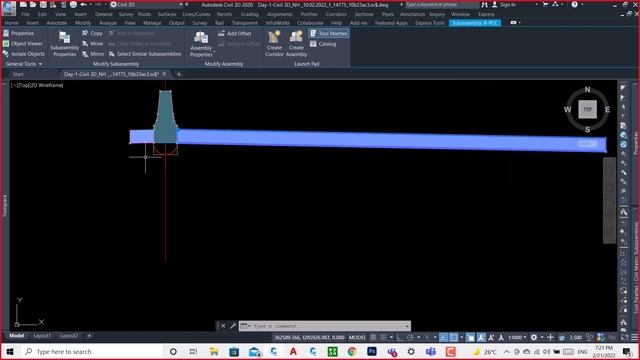This screenshot has width=640, height=360.
Task: Click the Undo arrow in quick access toolbar
Action: pyautogui.click(x=83, y=4)
